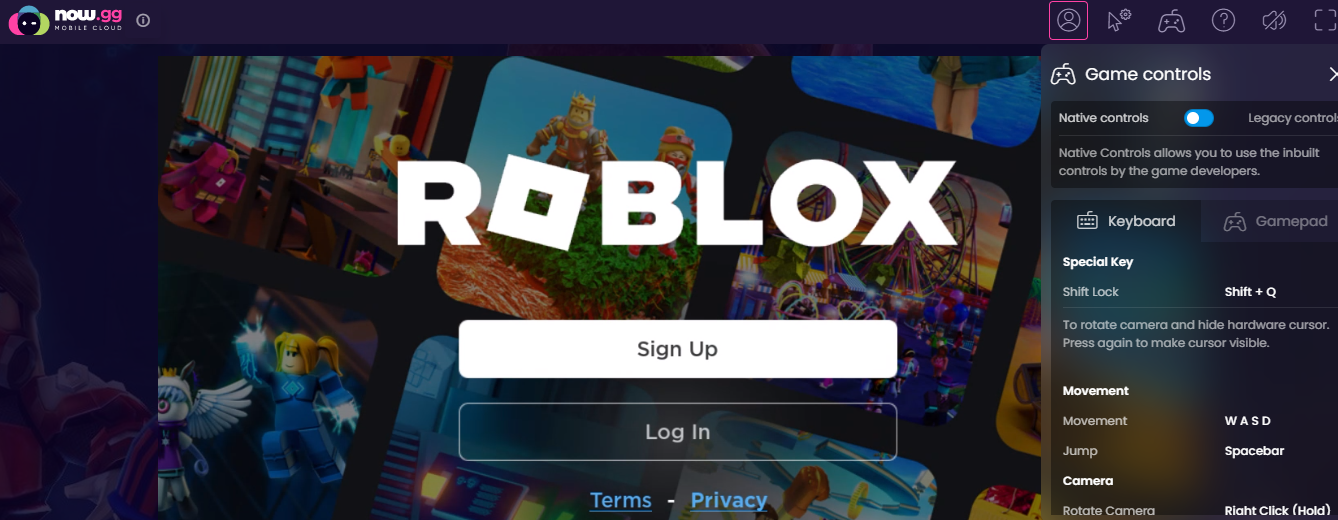Enter fullscreen mode with the expand icon
This screenshot has width=1338, height=520.
1326,20
